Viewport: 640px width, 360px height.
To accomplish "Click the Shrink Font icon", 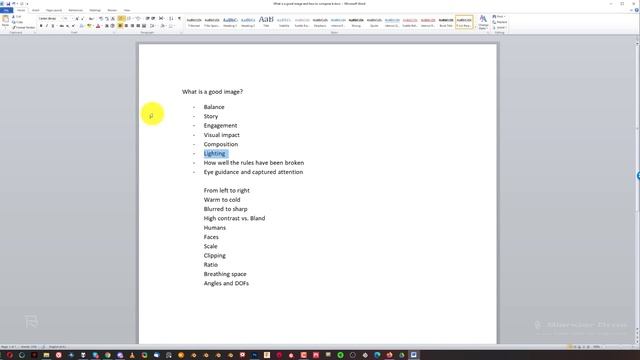I will pyautogui.click(x=82, y=18).
